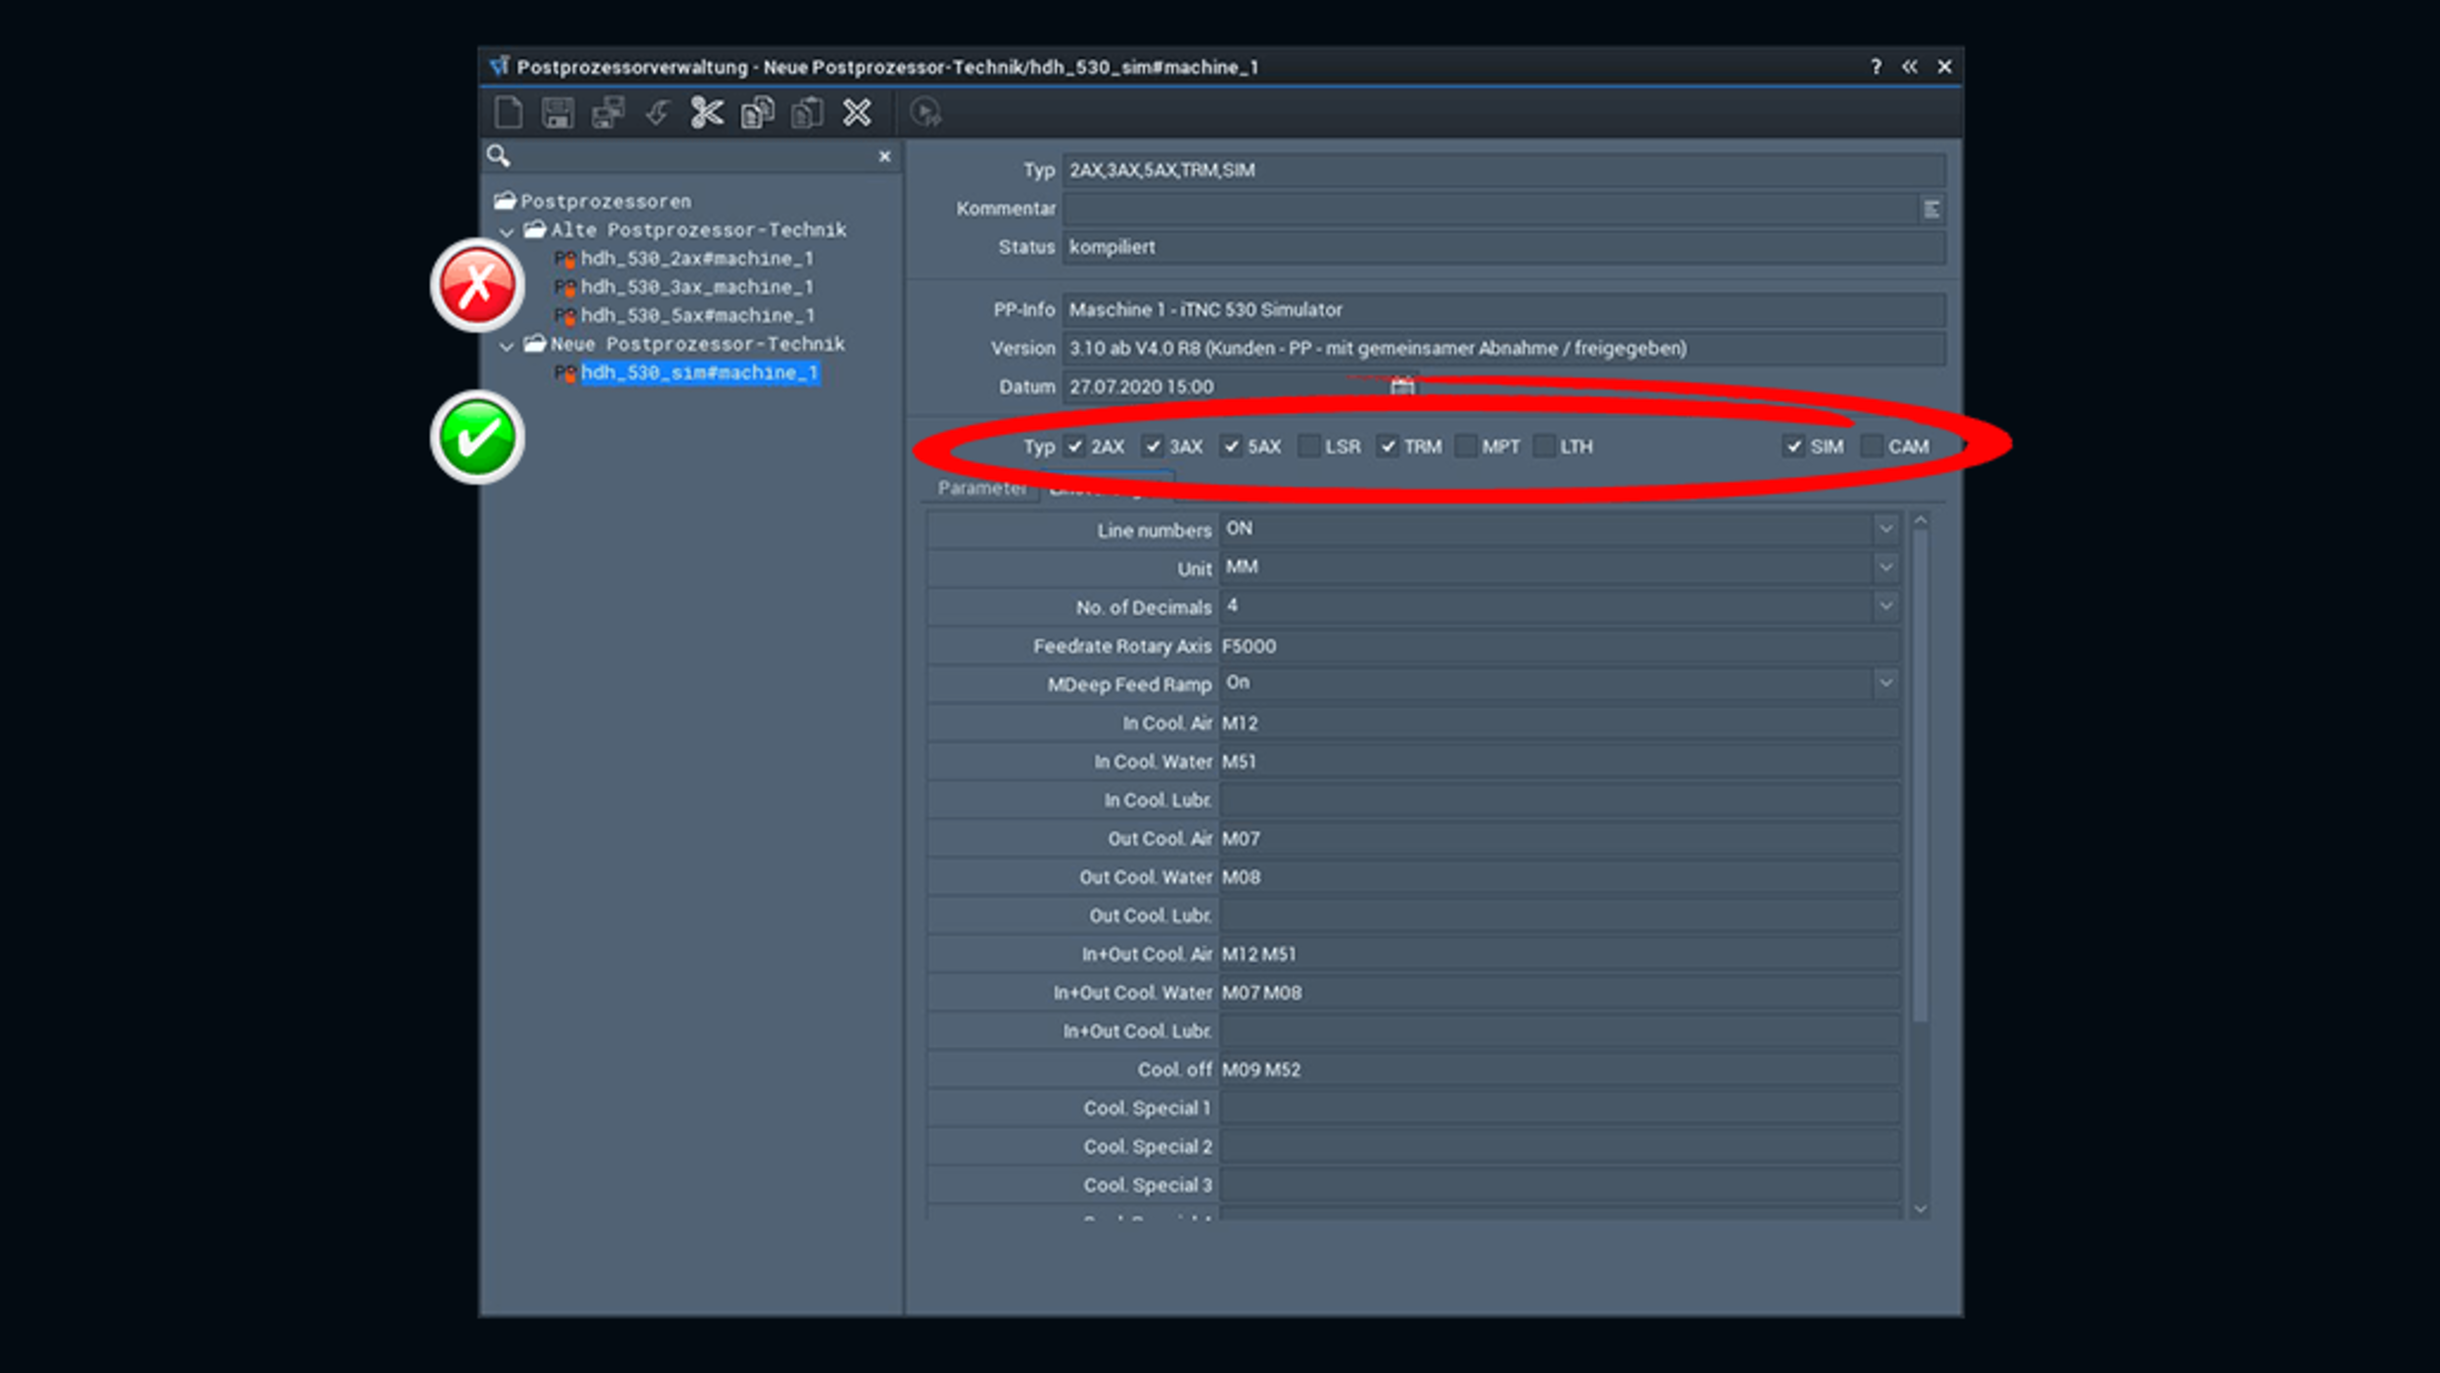
Task: Click the Out Cool. Water field M08
Action: (1559, 877)
